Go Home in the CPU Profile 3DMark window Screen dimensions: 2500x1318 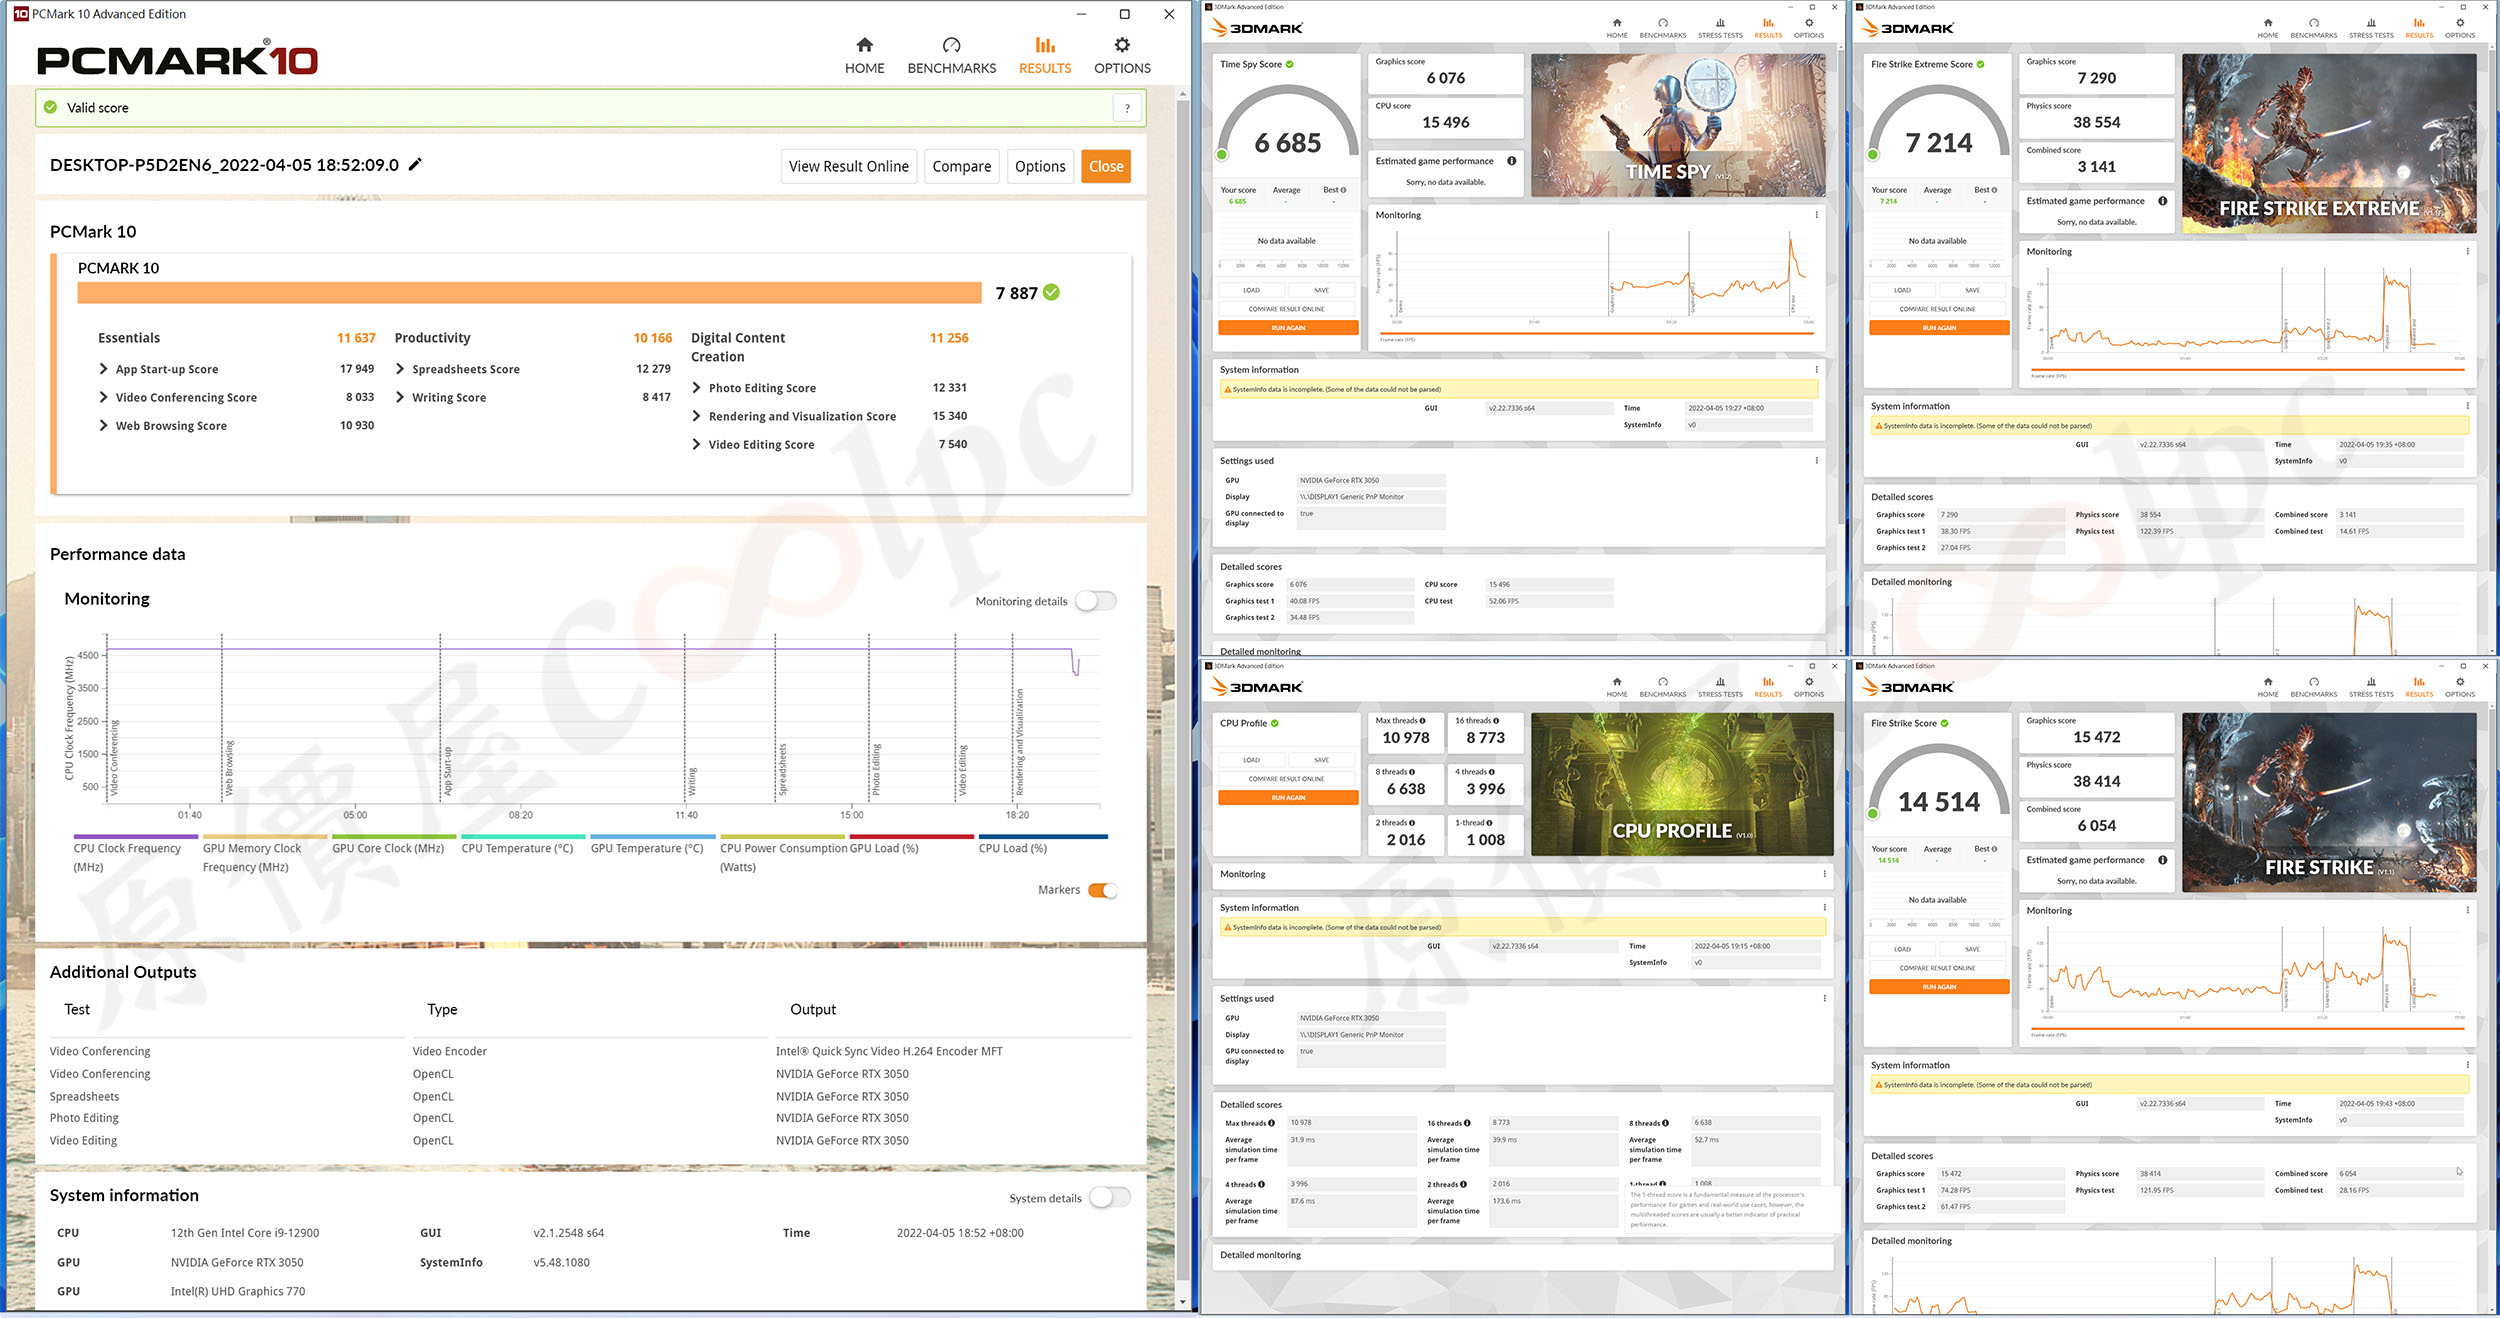pos(1617,687)
